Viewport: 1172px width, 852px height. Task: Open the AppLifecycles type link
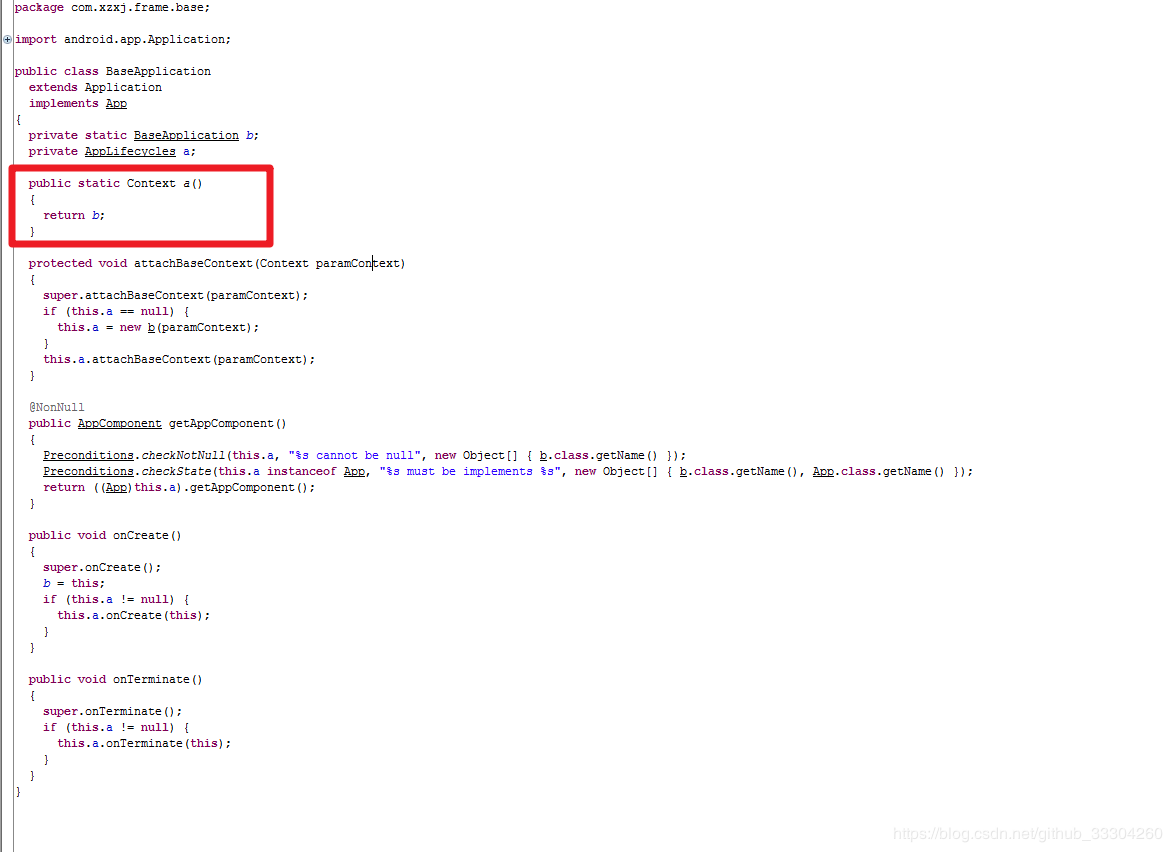(130, 151)
